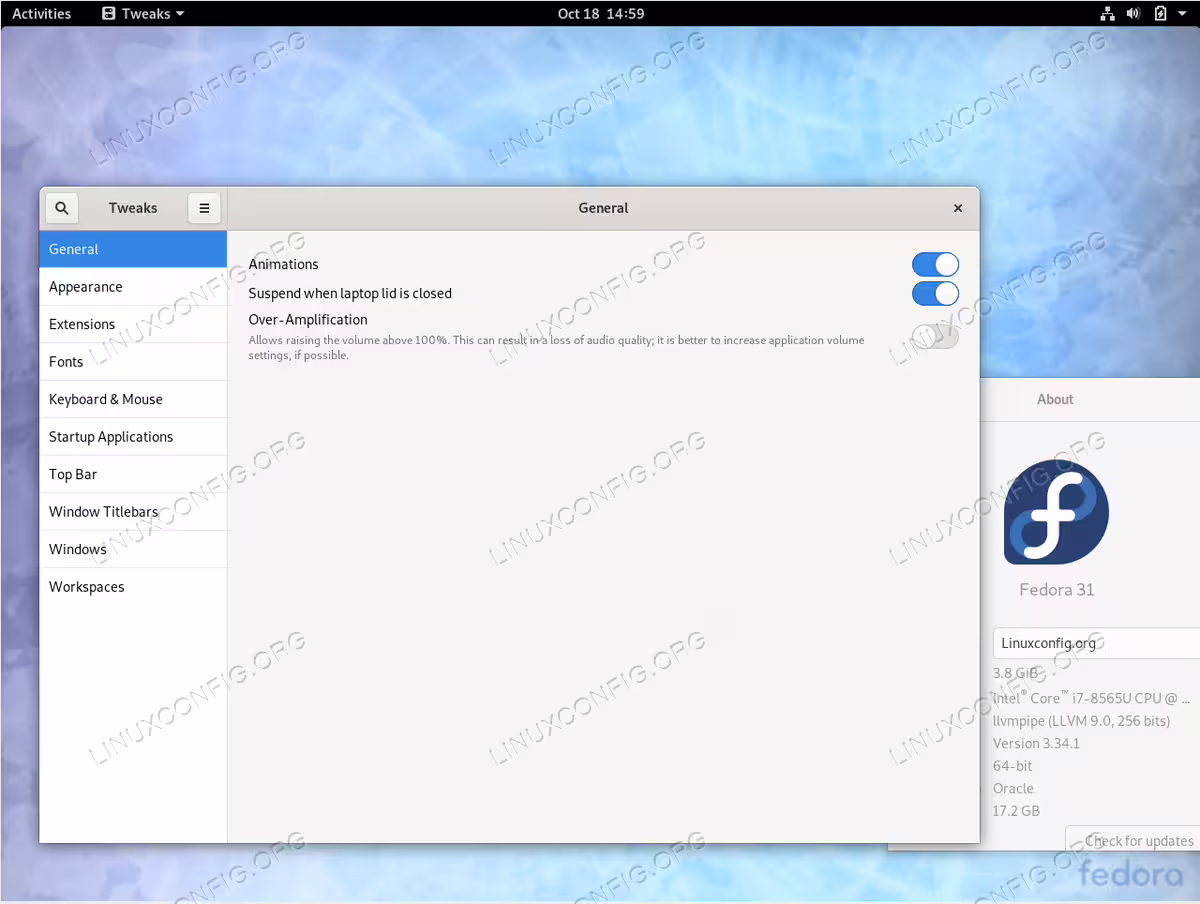Select Keyboard & Mouse category
1200x904 pixels.
133,399
